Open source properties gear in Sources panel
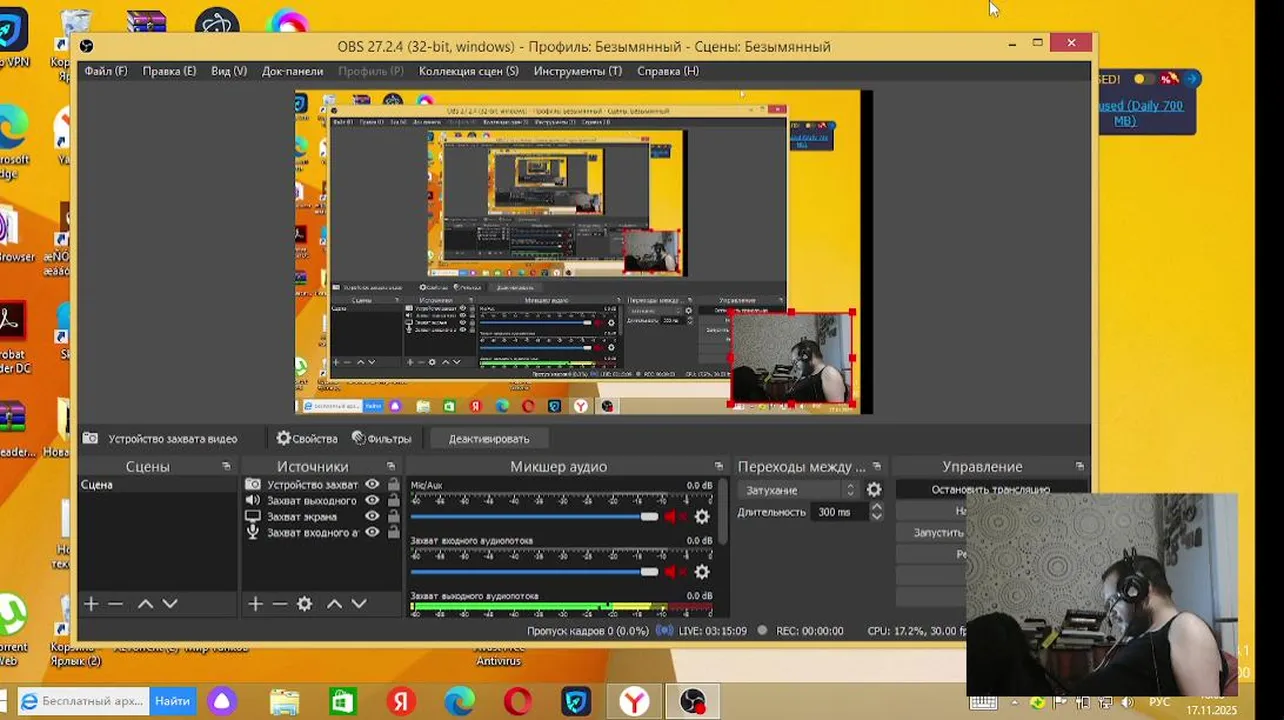This screenshot has width=1284, height=720. pyautogui.click(x=305, y=604)
